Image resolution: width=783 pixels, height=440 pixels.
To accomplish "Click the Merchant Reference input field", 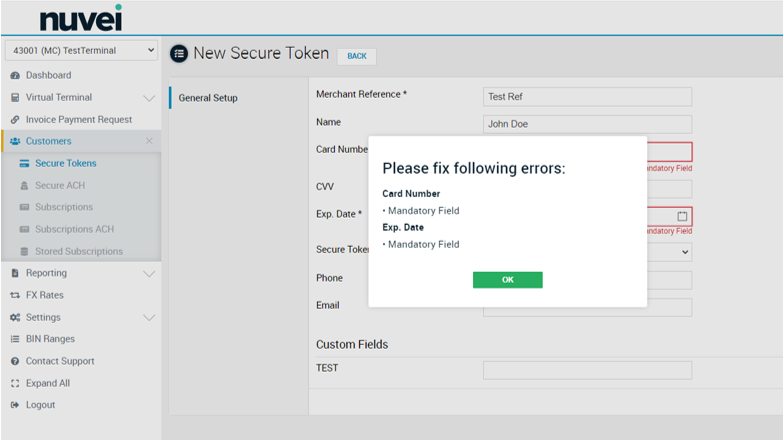I will tap(587, 97).
